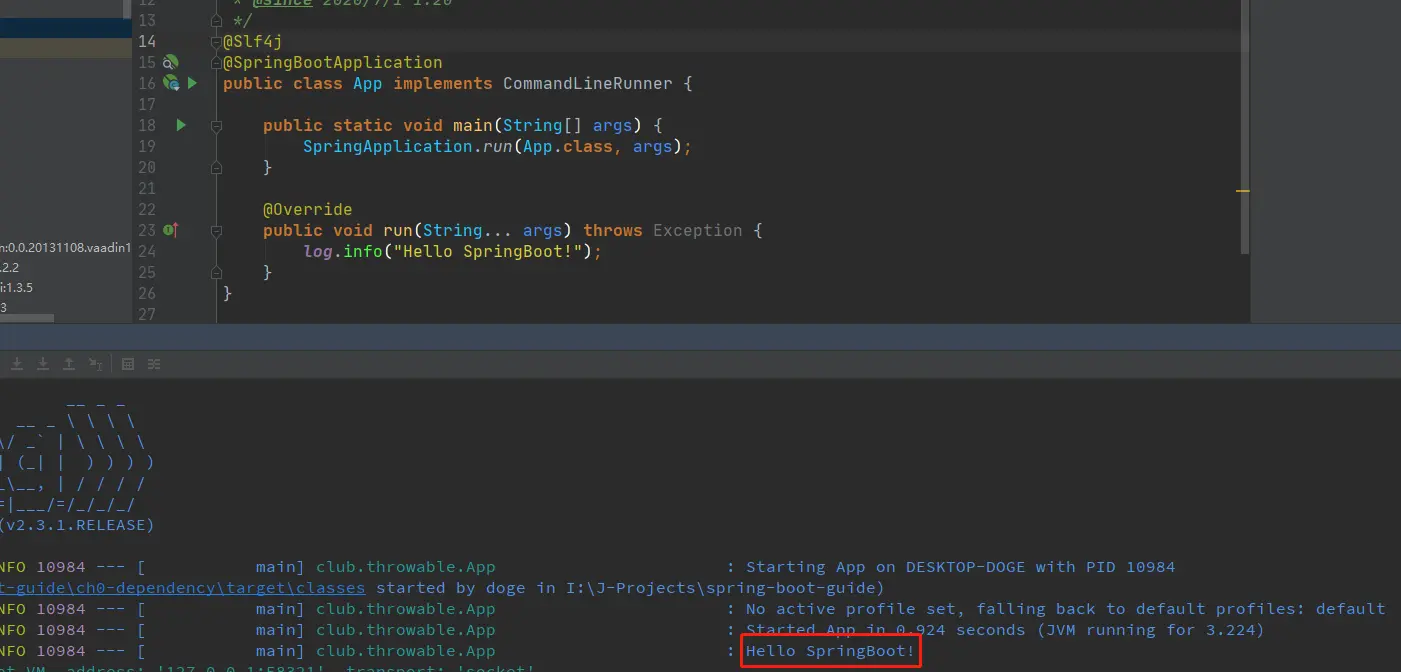Viewport: 1401px width, 672px height.
Task: Collapse the run method fold marker on line 23
Action: tap(216, 231)
